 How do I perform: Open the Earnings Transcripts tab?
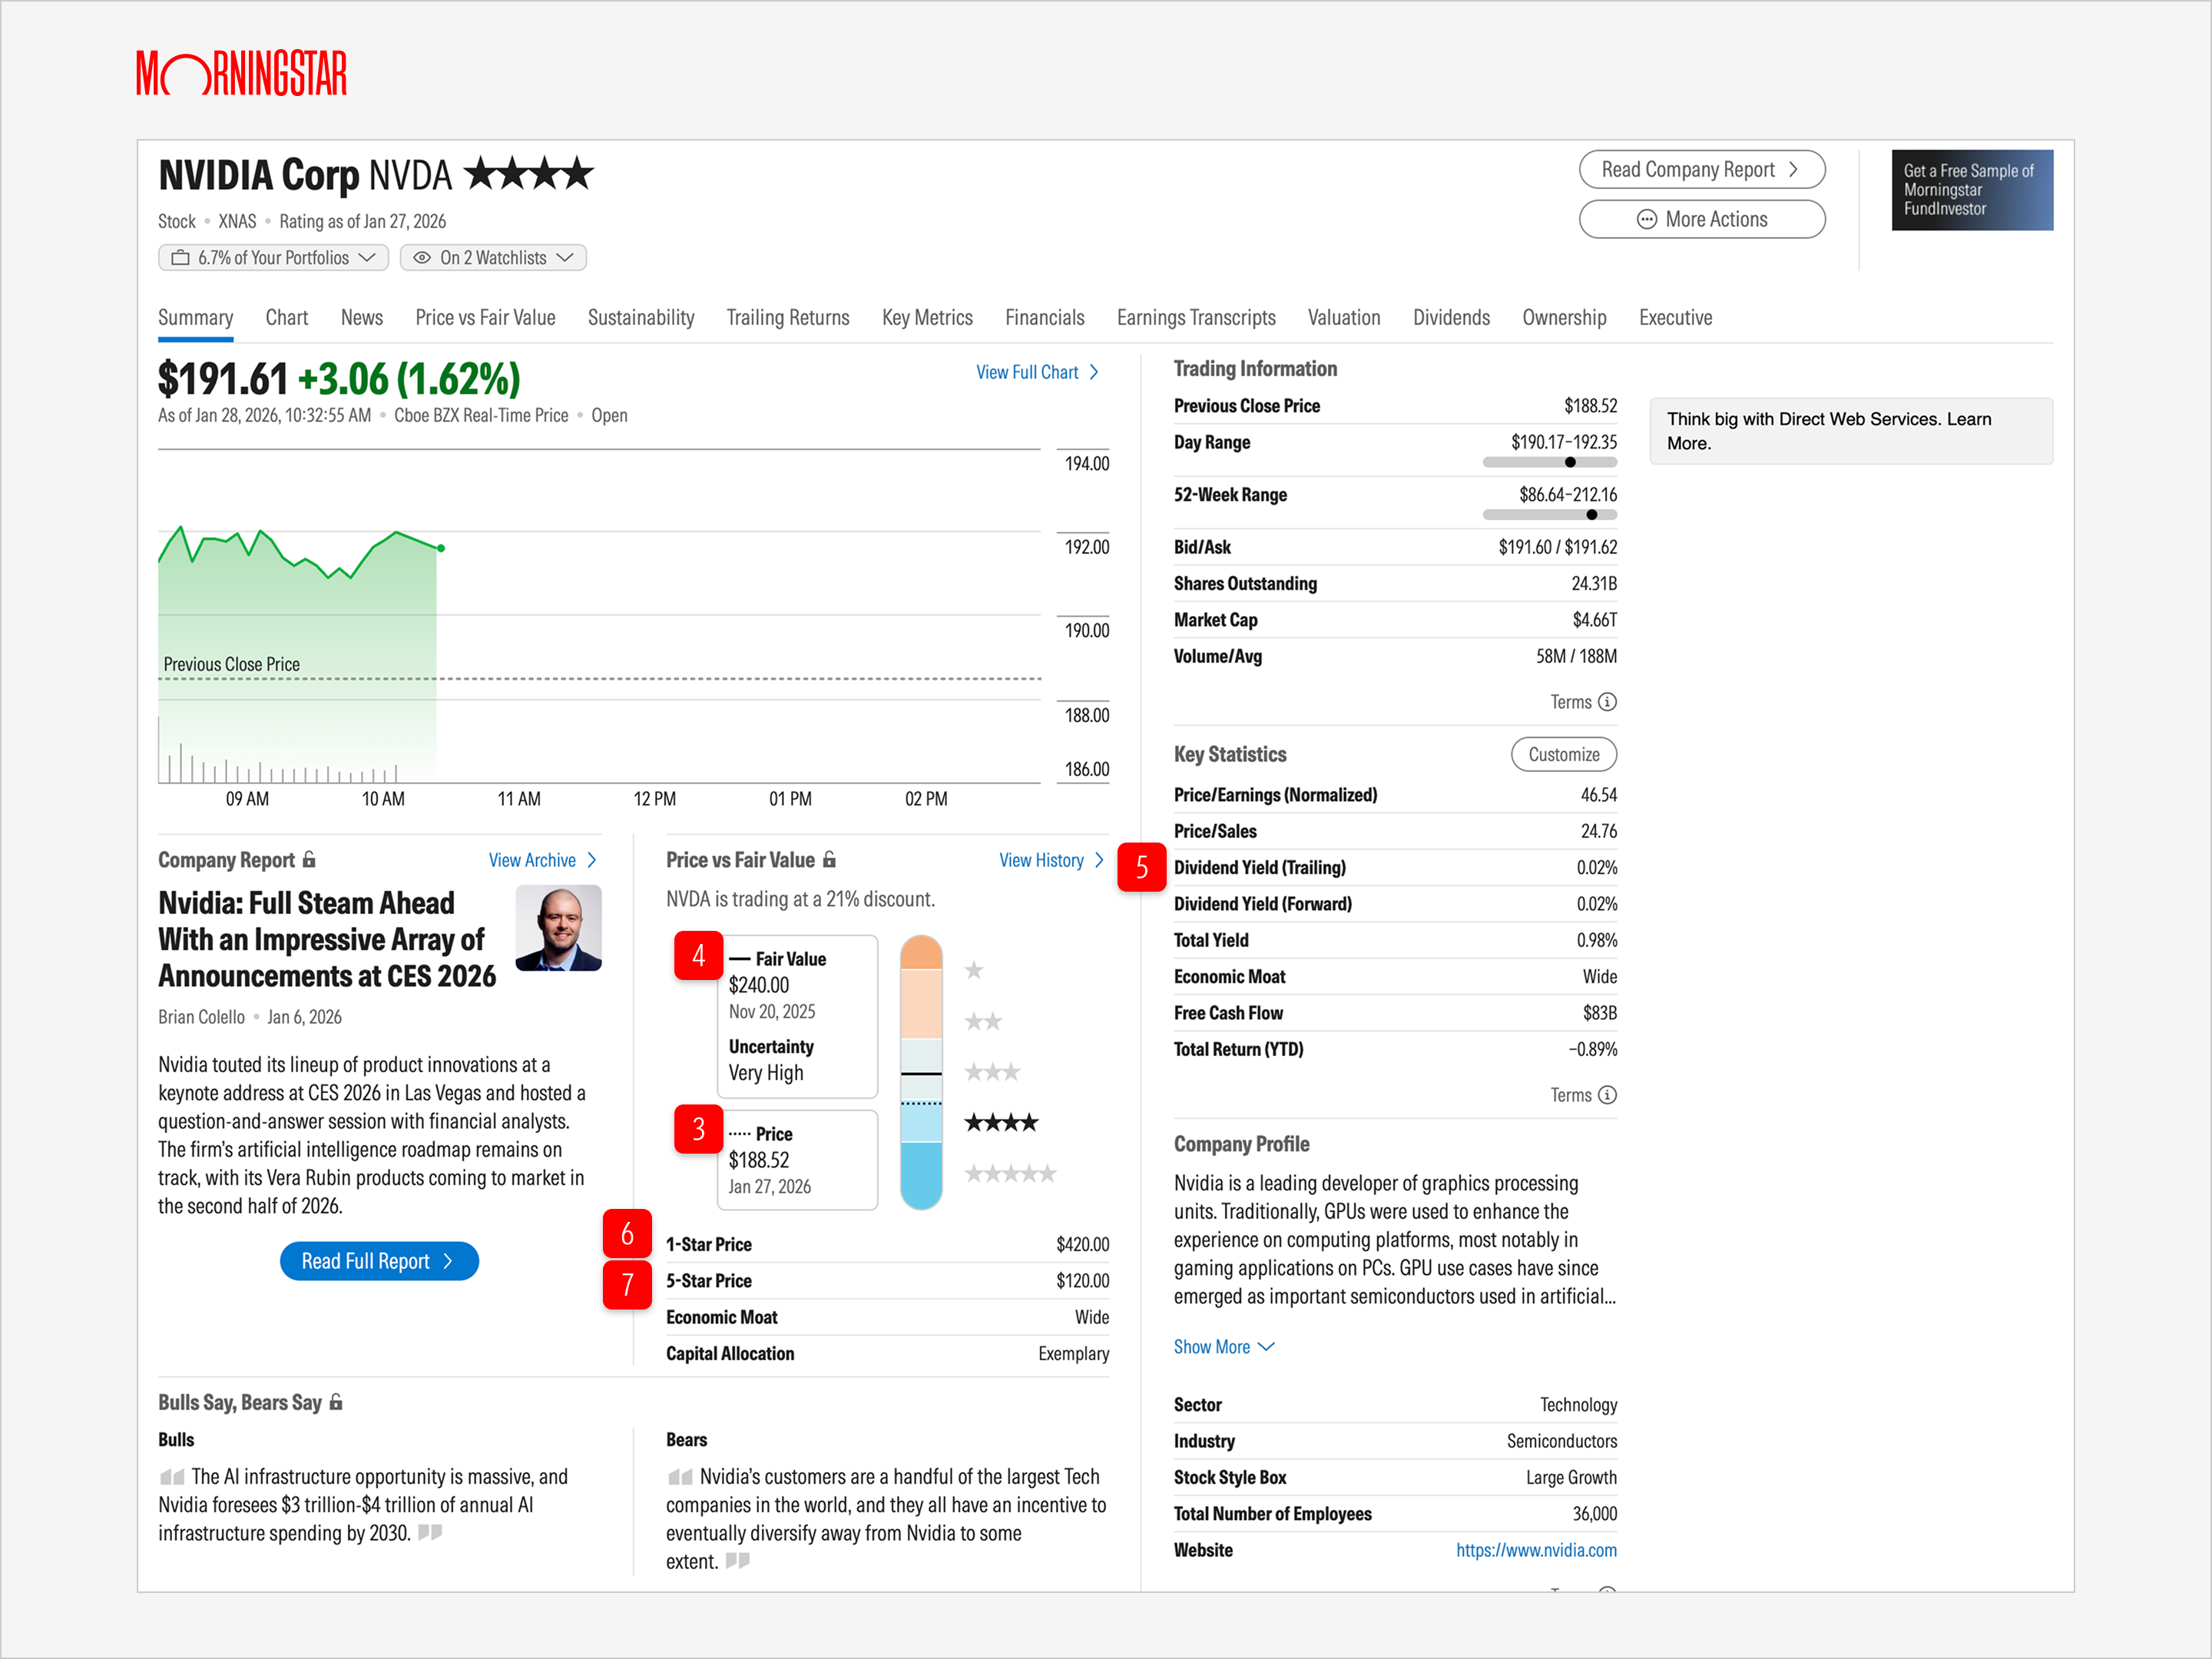coord(1196,318)
